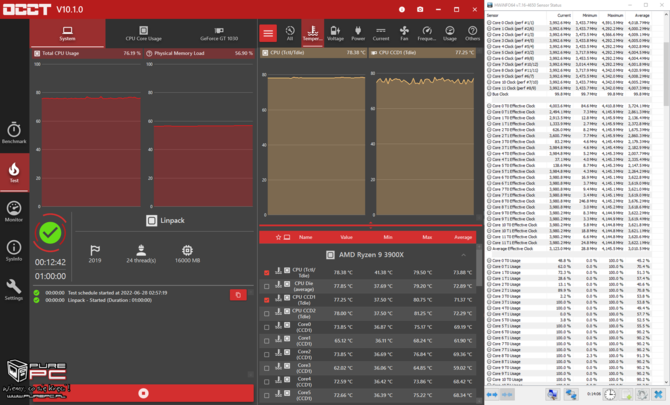Click the HWiNFO Maximum column header

616,15
